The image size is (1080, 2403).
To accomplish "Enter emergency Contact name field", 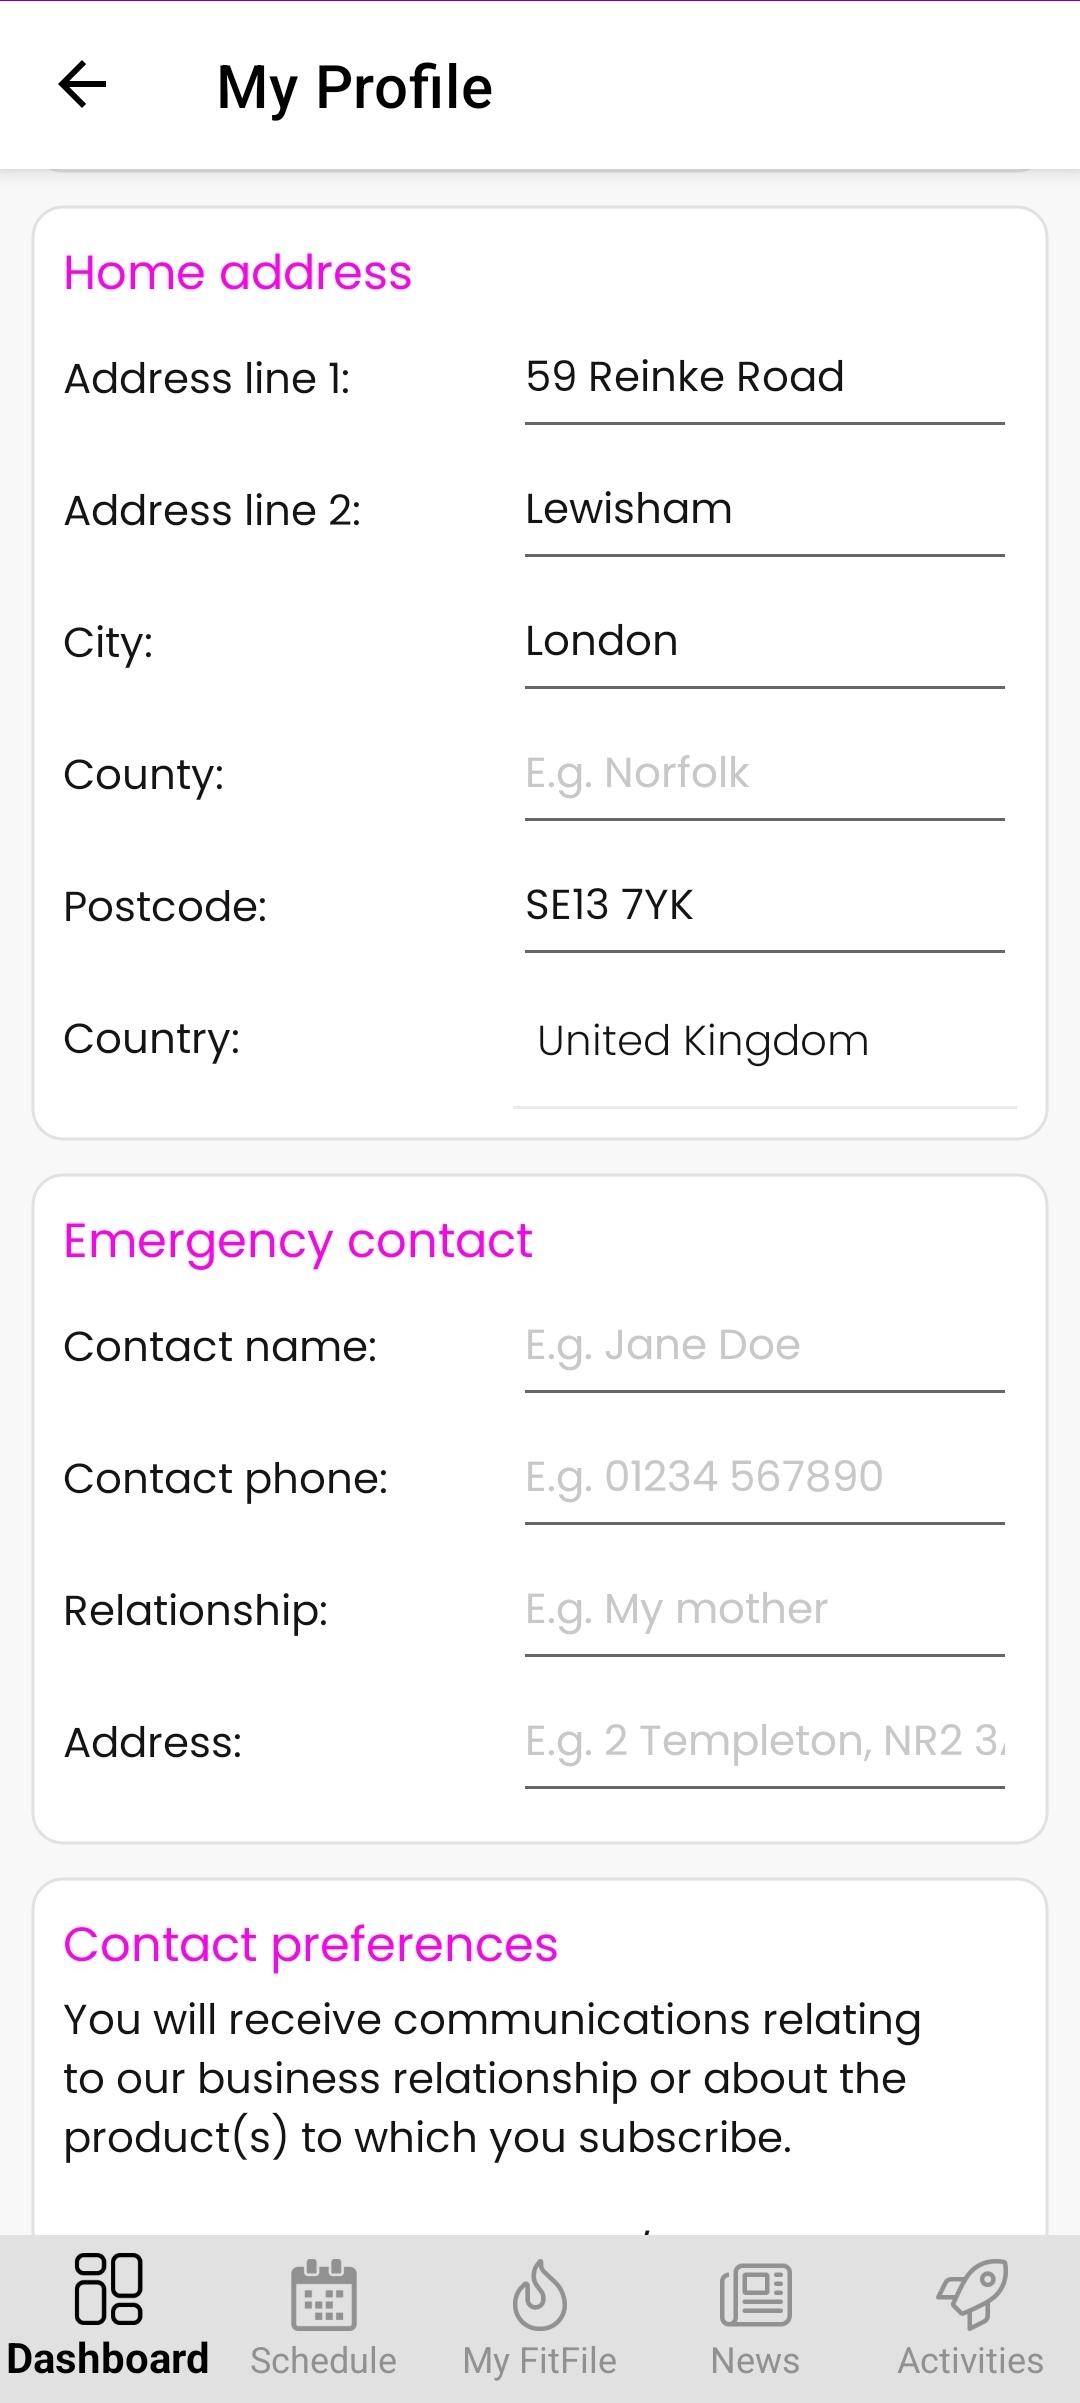I will pyautogui.click(x=764, y=1346).
